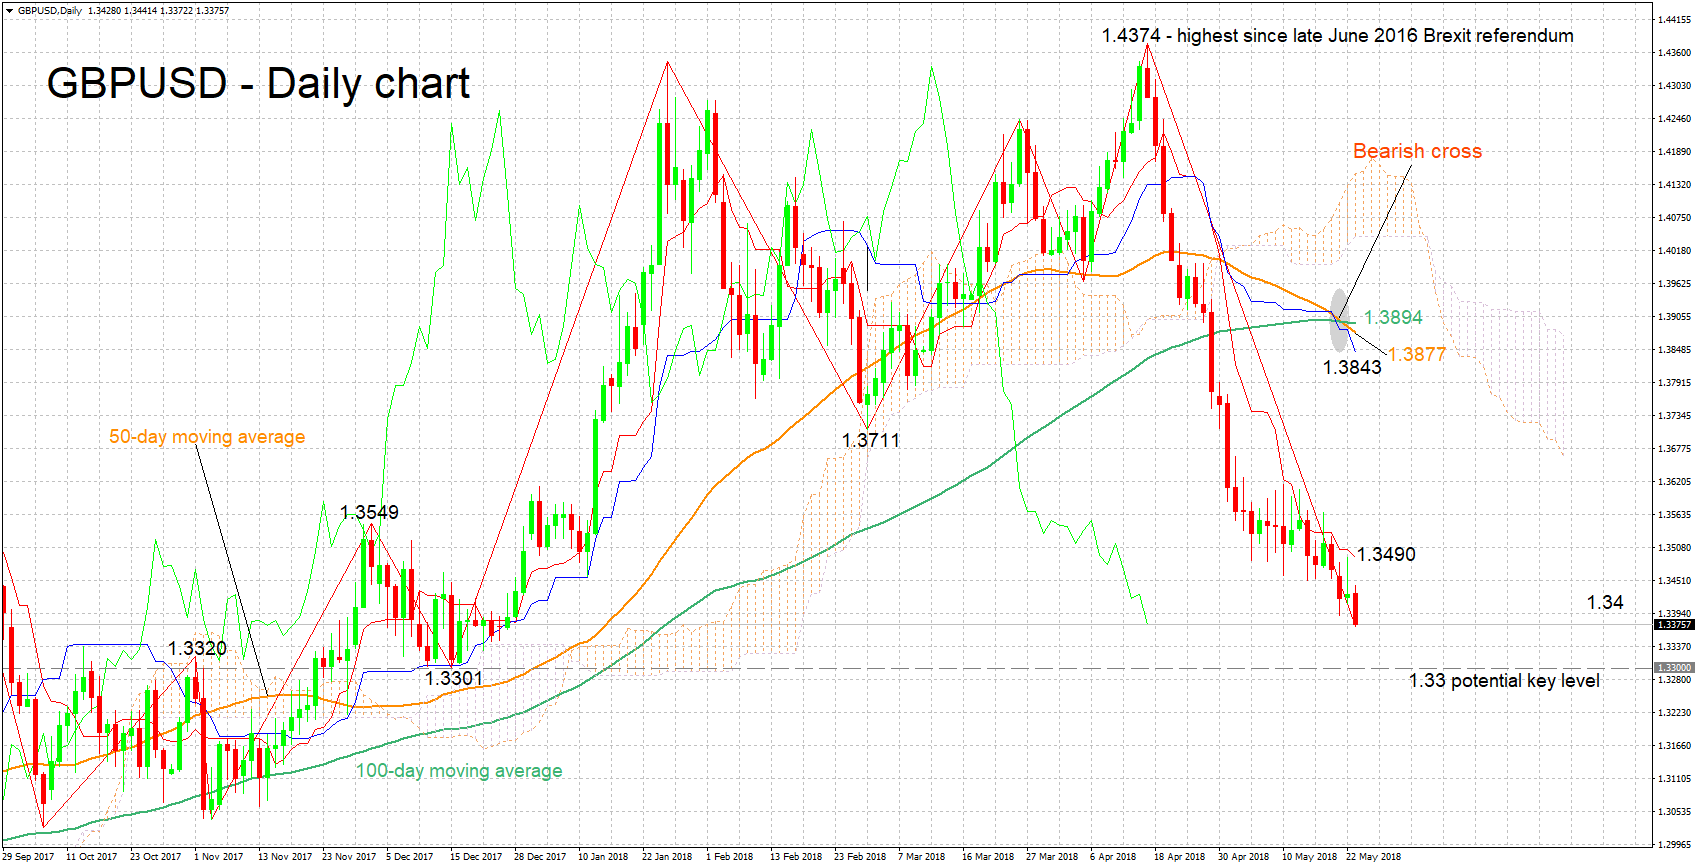Screen dimensions: 1695x868
Task: Click the 1.3301 low label
Action: pyautogui.click(x=454, y=679)
